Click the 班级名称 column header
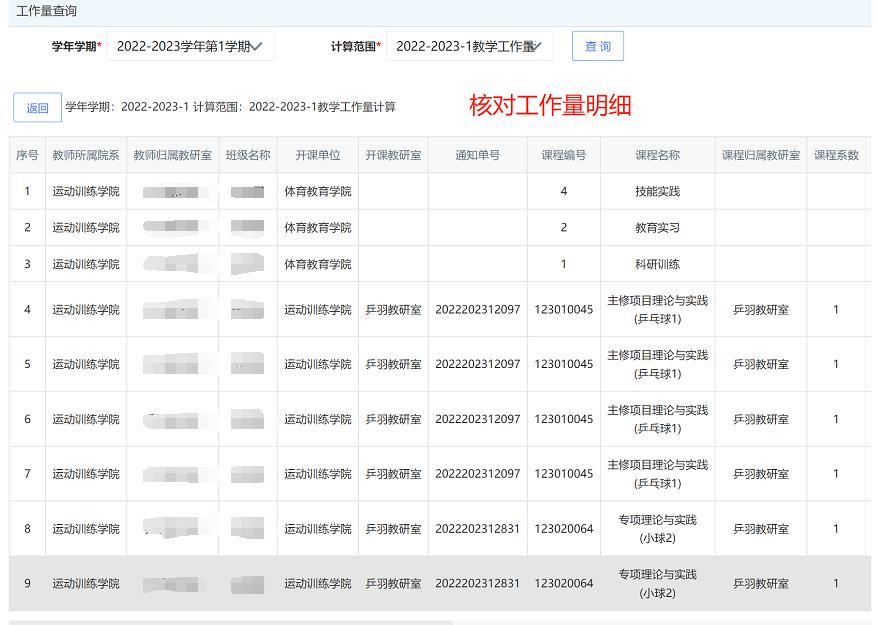 pos(248,155)
